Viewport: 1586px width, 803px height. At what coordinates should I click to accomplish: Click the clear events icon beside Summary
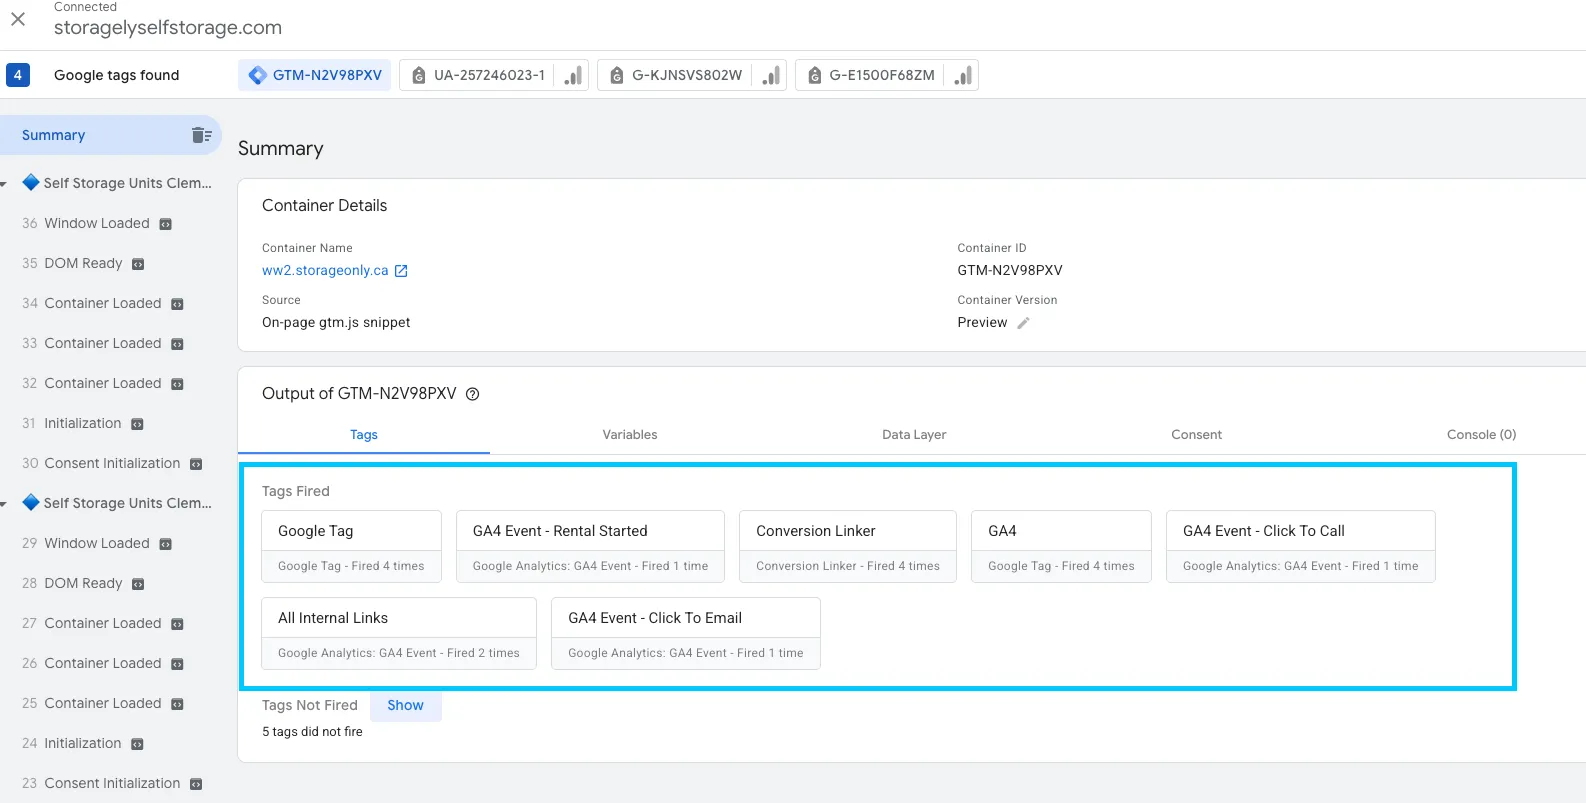pos(201,135)
